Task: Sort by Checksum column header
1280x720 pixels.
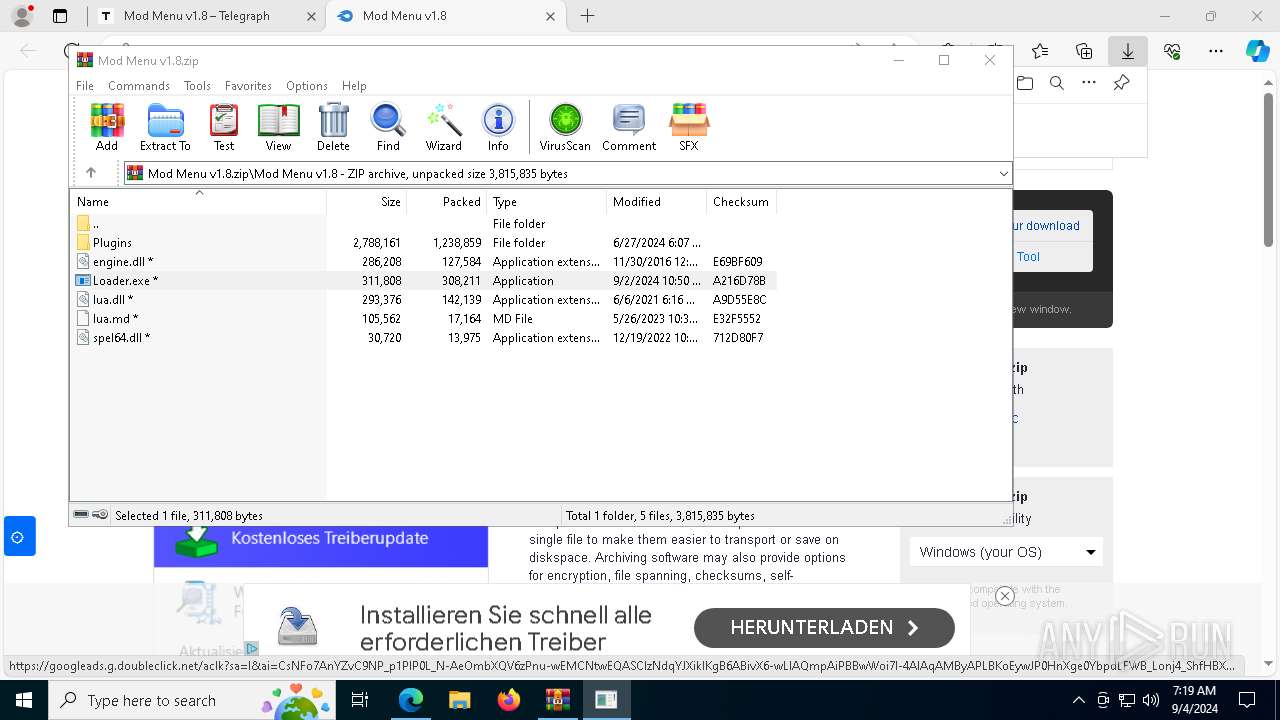Action: point(741,201)
